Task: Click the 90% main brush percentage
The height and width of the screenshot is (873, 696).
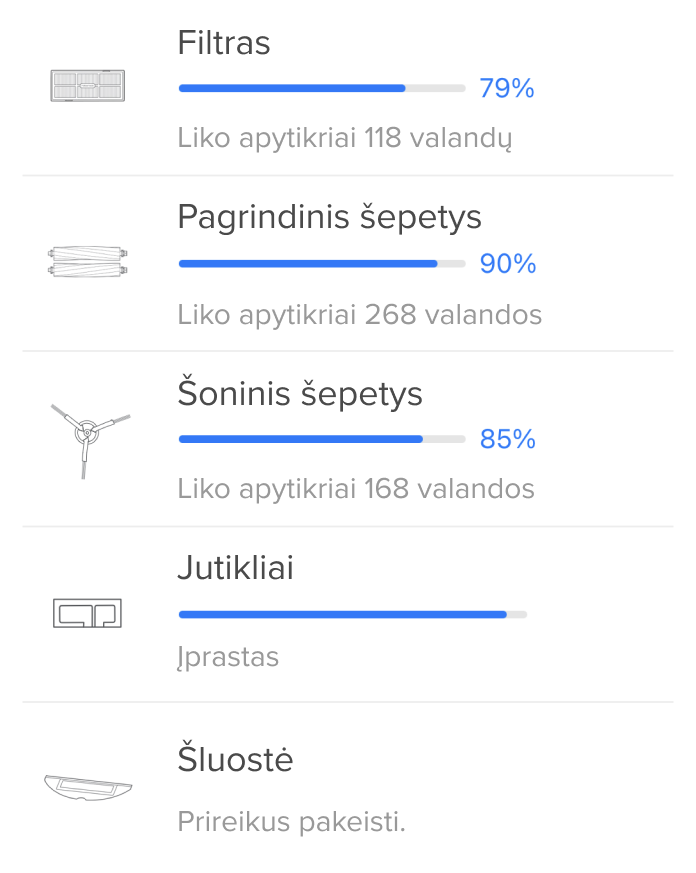Action: coord(507,264)
